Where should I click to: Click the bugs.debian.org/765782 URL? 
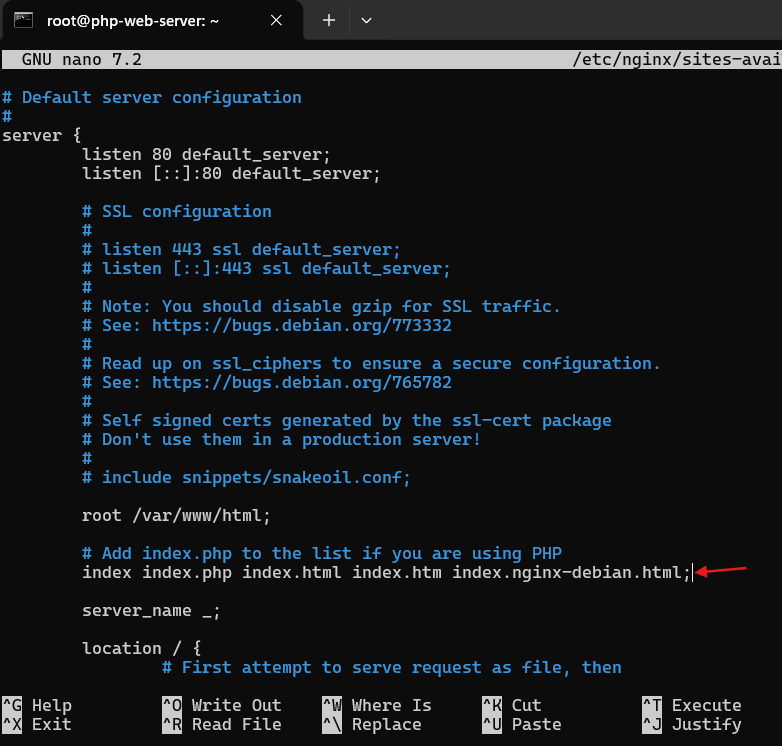301,382
